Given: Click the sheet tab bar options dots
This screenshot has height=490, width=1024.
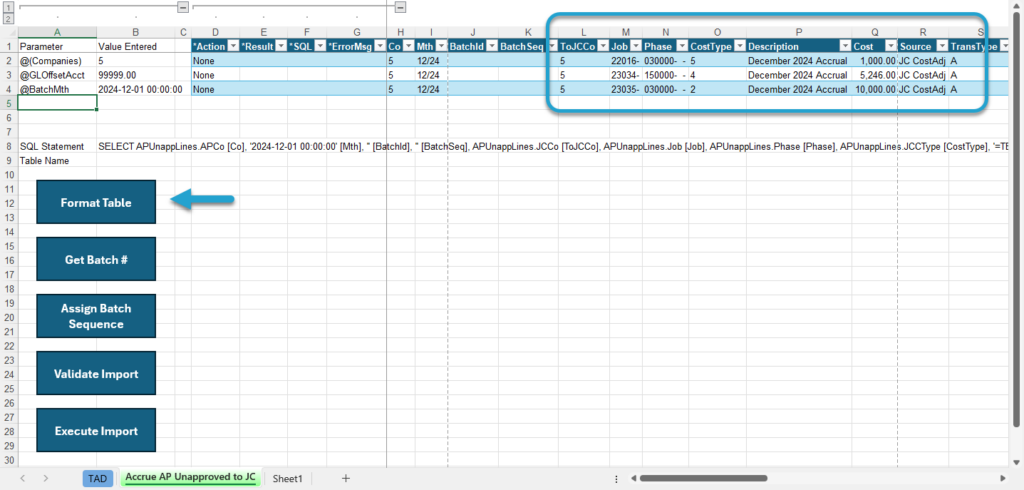Looking at the screenshot, I should (x=616, y=478).
